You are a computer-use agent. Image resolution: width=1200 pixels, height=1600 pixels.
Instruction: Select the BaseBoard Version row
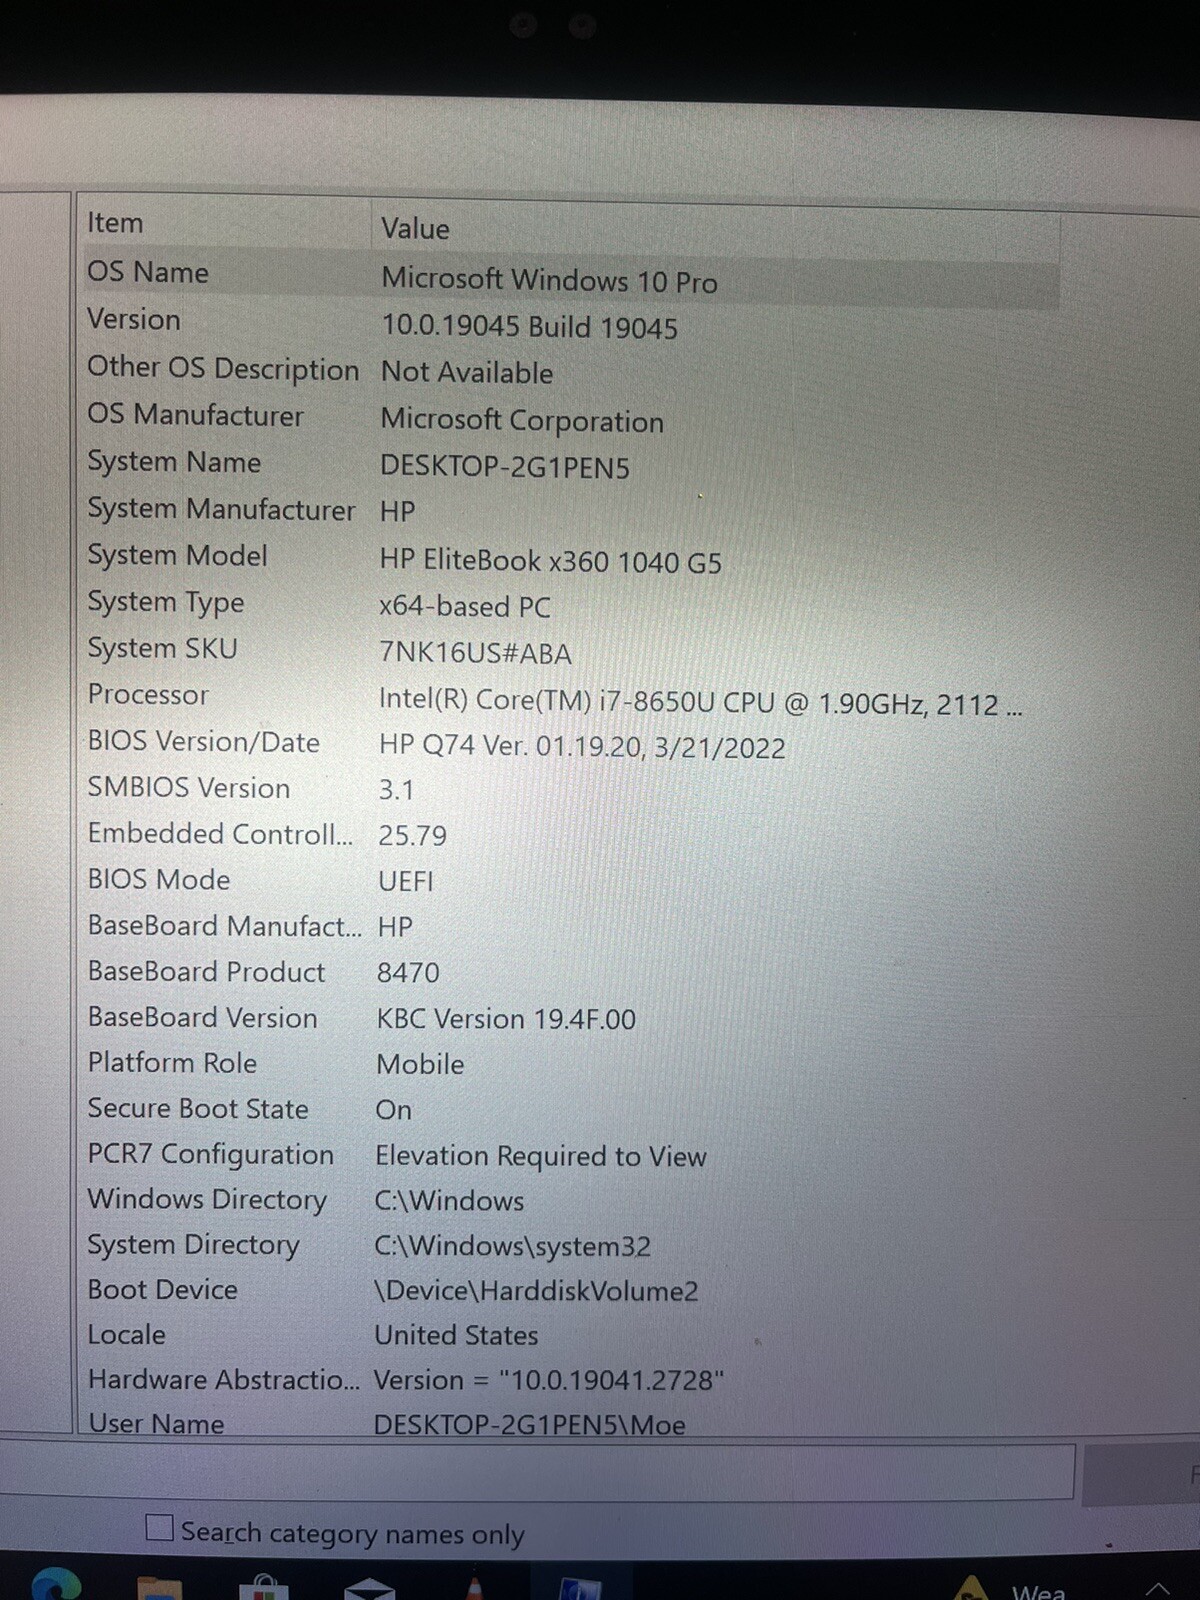click(x=568, y=1019)
